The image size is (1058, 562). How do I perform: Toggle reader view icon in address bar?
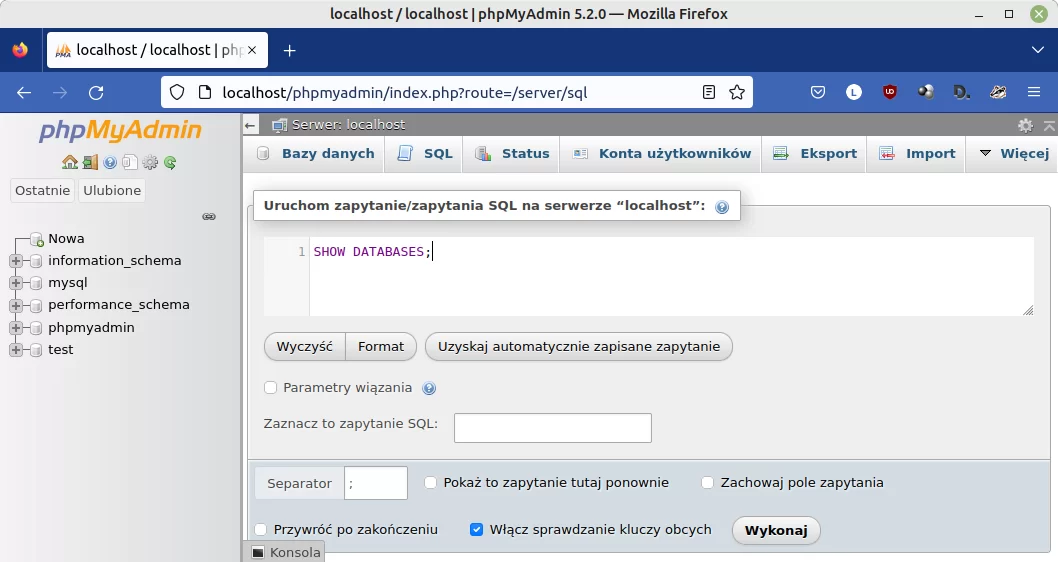click(x=708, y=92)
